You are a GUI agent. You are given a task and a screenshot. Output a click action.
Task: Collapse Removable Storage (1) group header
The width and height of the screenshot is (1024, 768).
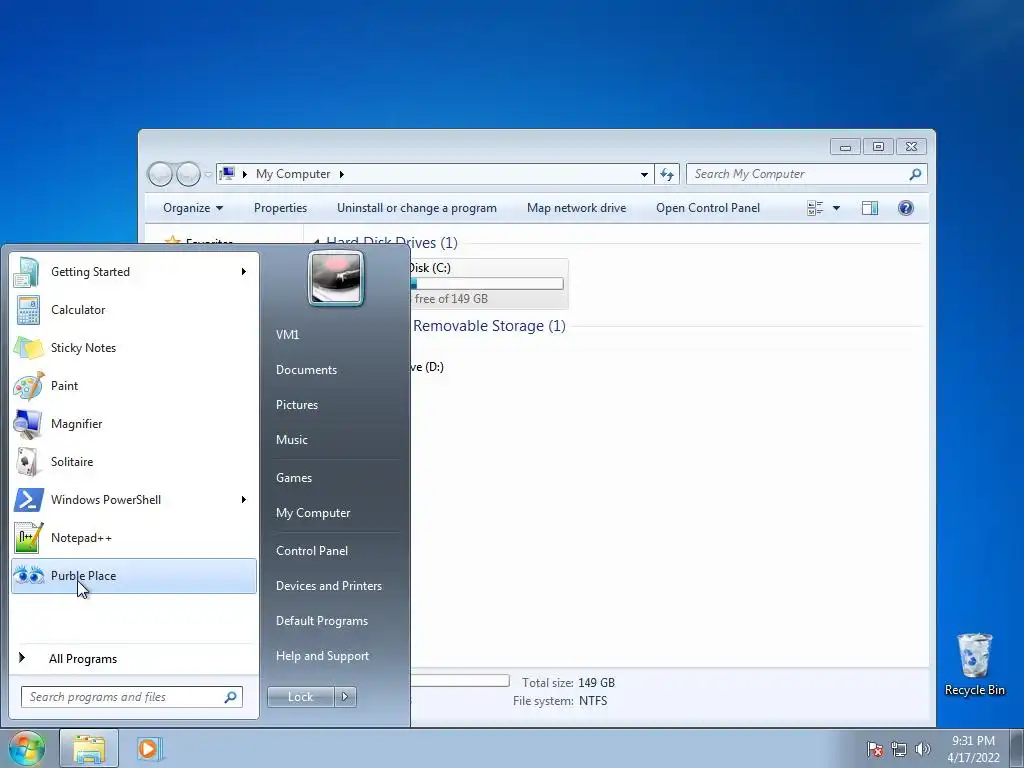488,326
